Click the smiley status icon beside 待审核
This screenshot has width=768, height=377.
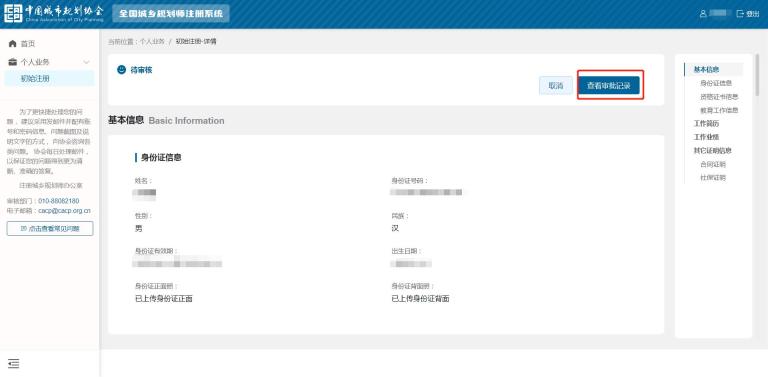[121, 70]
